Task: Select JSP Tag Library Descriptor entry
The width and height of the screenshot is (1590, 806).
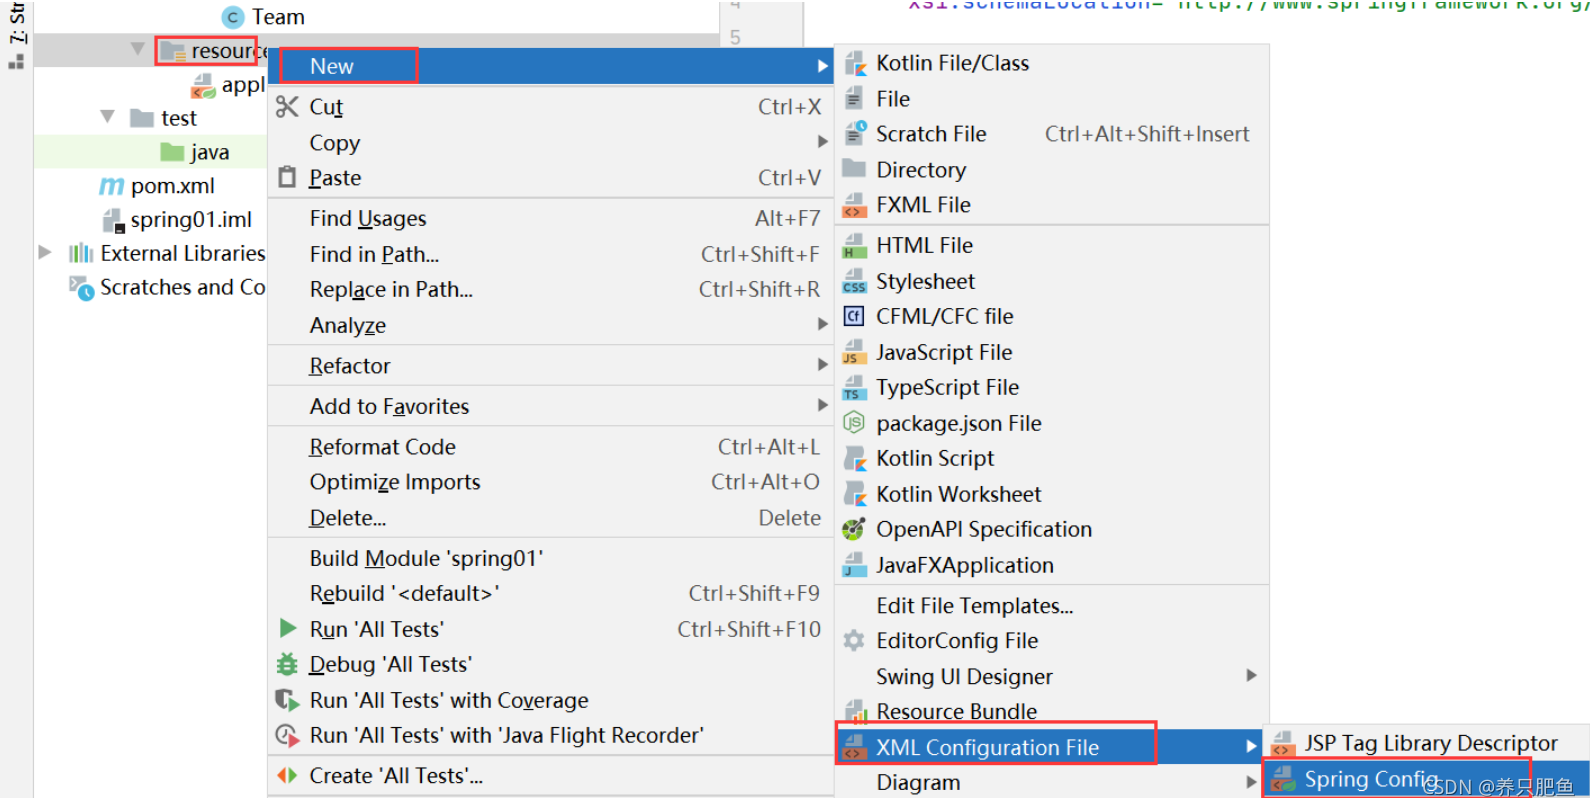Action: [1426, 743]
